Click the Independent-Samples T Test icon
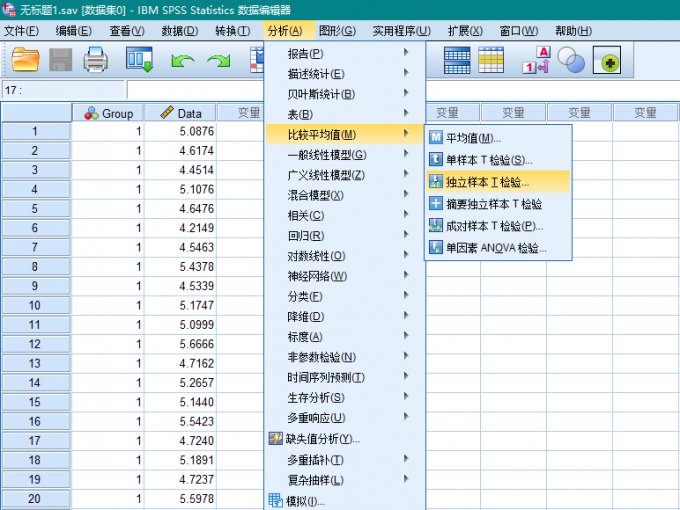Image resolution: width=680 pixels, height=510 pixels. pos(435,181)
